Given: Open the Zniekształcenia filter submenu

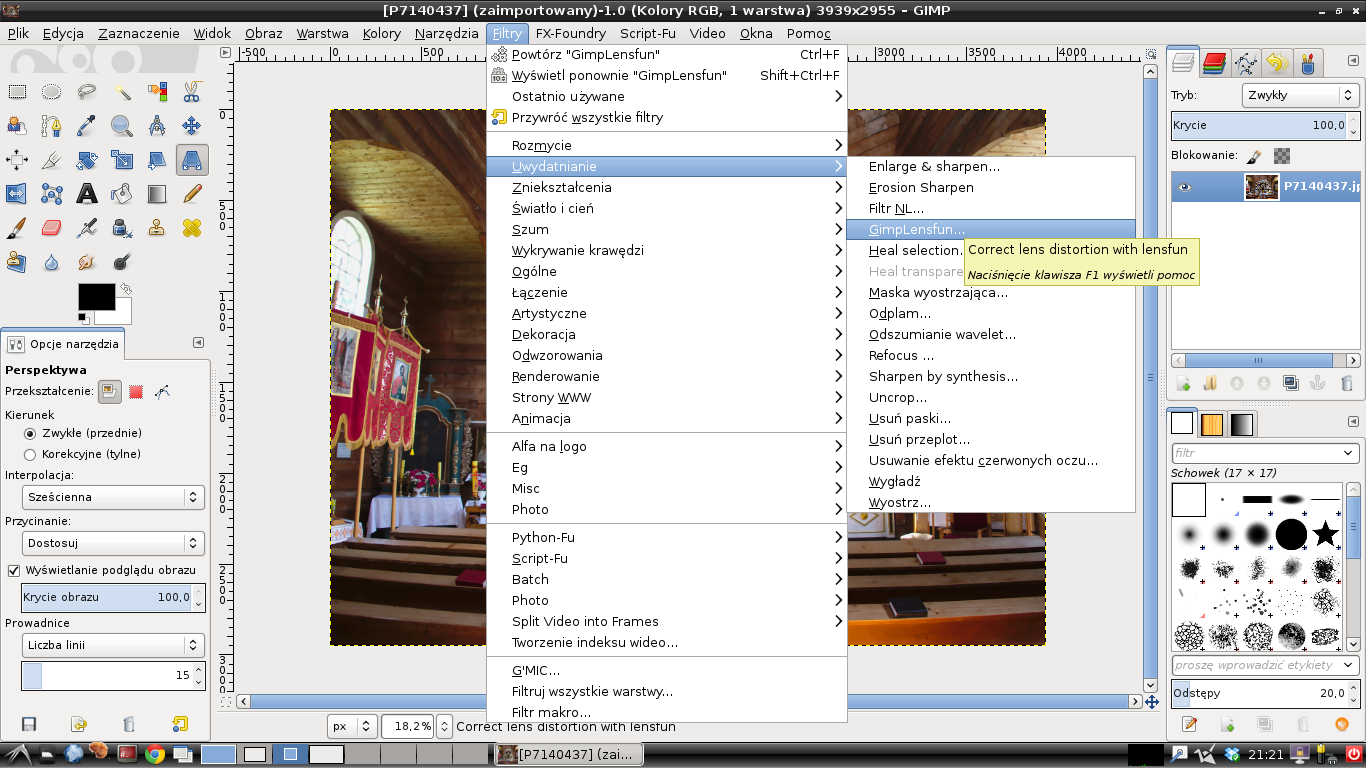Looking at the screenshot, I should (561, 188).
